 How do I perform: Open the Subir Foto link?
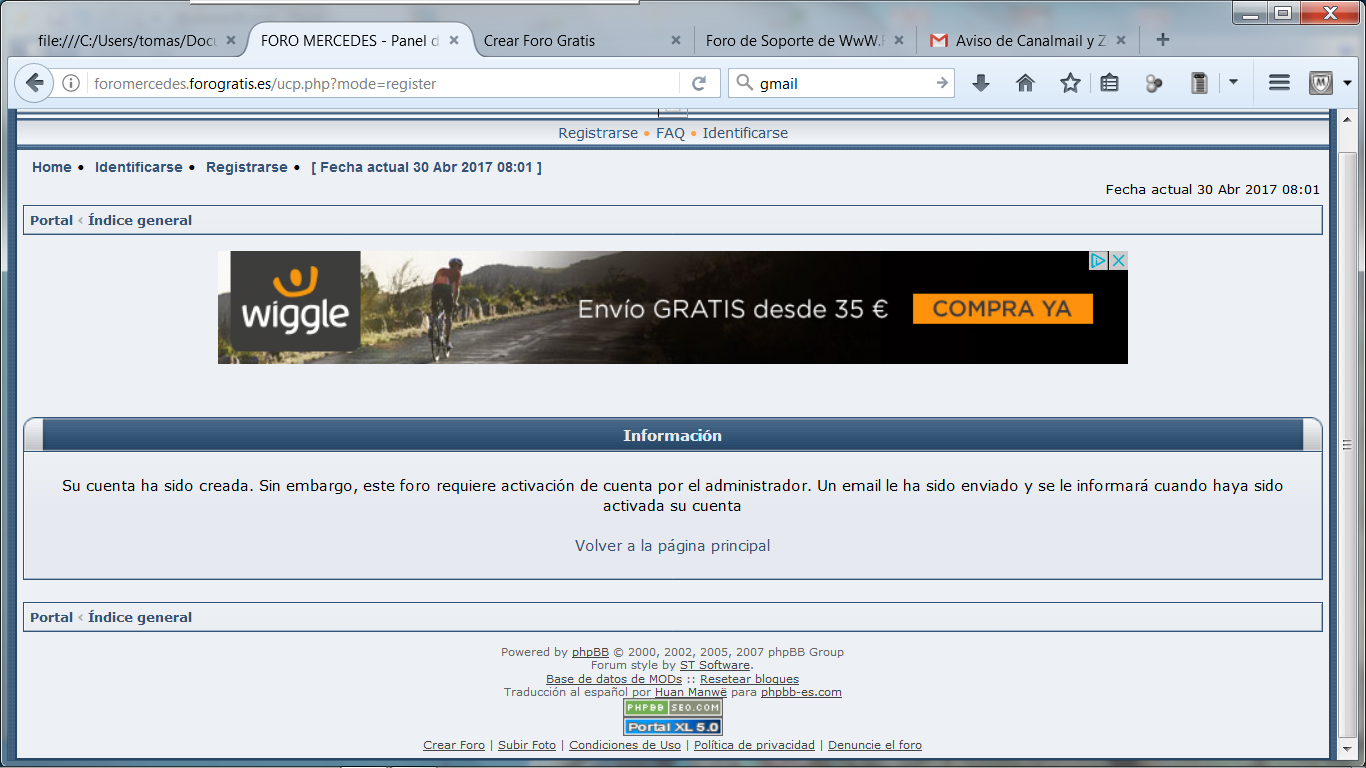click(527, 745)
